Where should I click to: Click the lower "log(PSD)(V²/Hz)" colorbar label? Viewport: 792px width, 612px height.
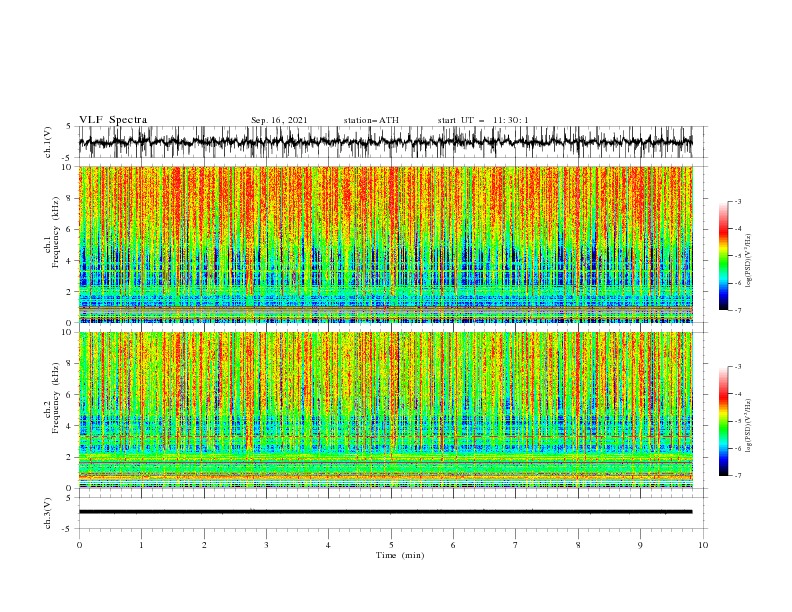[749, 426]
